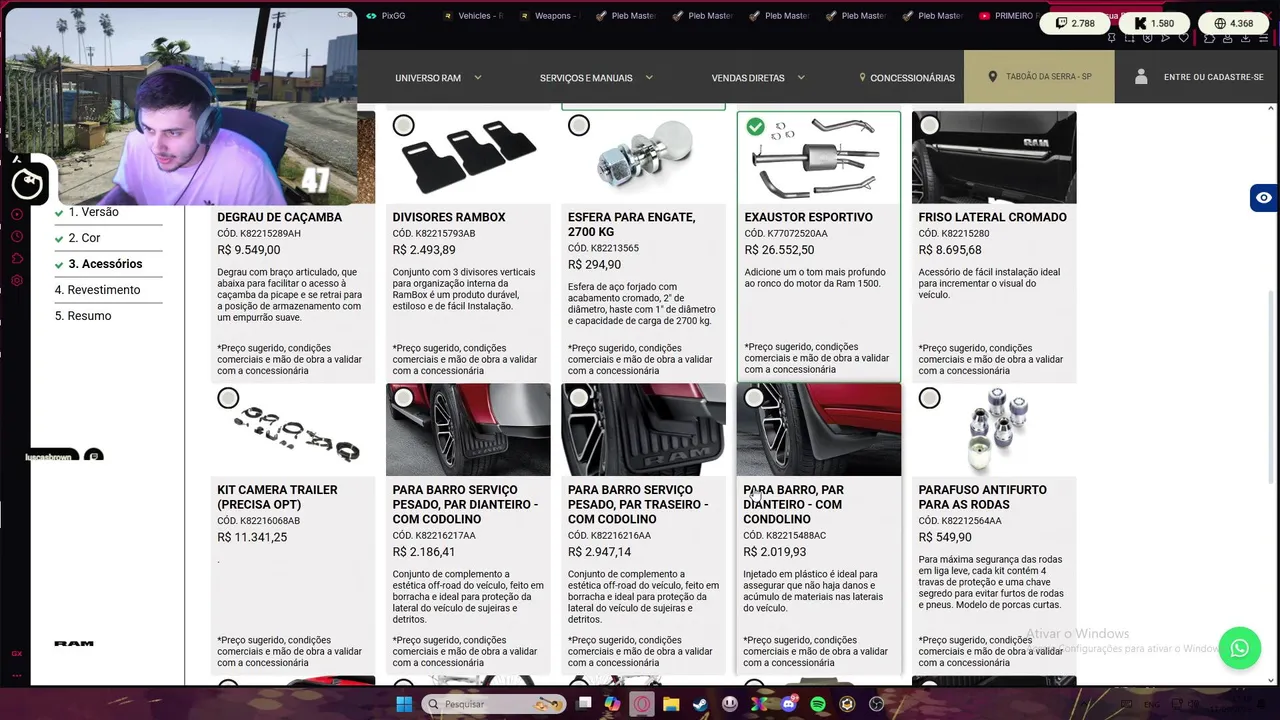Click Windows taskbar Pesquisar search box
The height and width of the screenshot is (720, 1280).
coord(495,704)
